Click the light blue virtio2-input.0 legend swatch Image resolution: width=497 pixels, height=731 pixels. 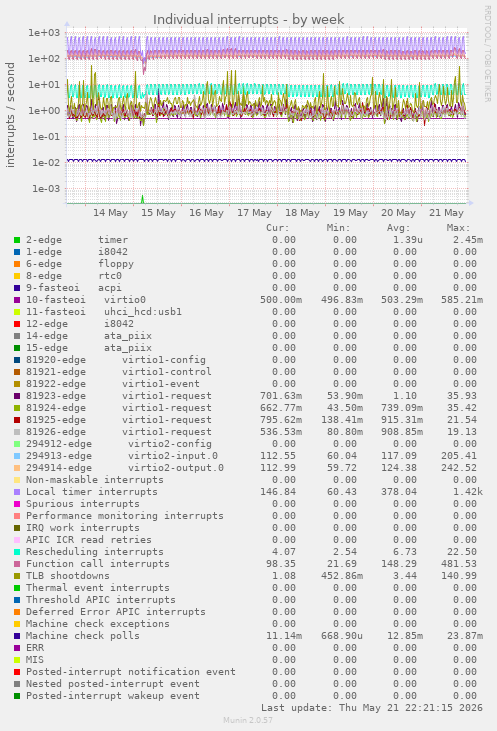tap(17, 456)
